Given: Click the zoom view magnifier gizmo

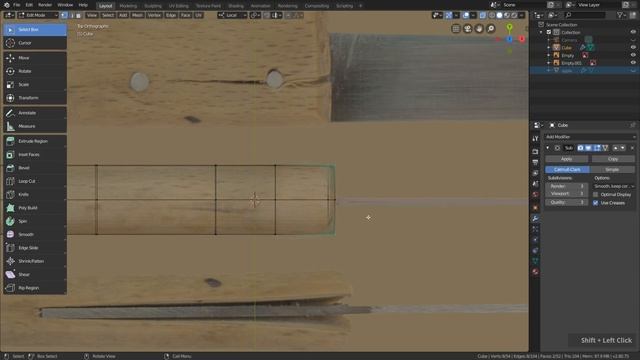Looking at the screenshot, I should [x=491, y=29].
